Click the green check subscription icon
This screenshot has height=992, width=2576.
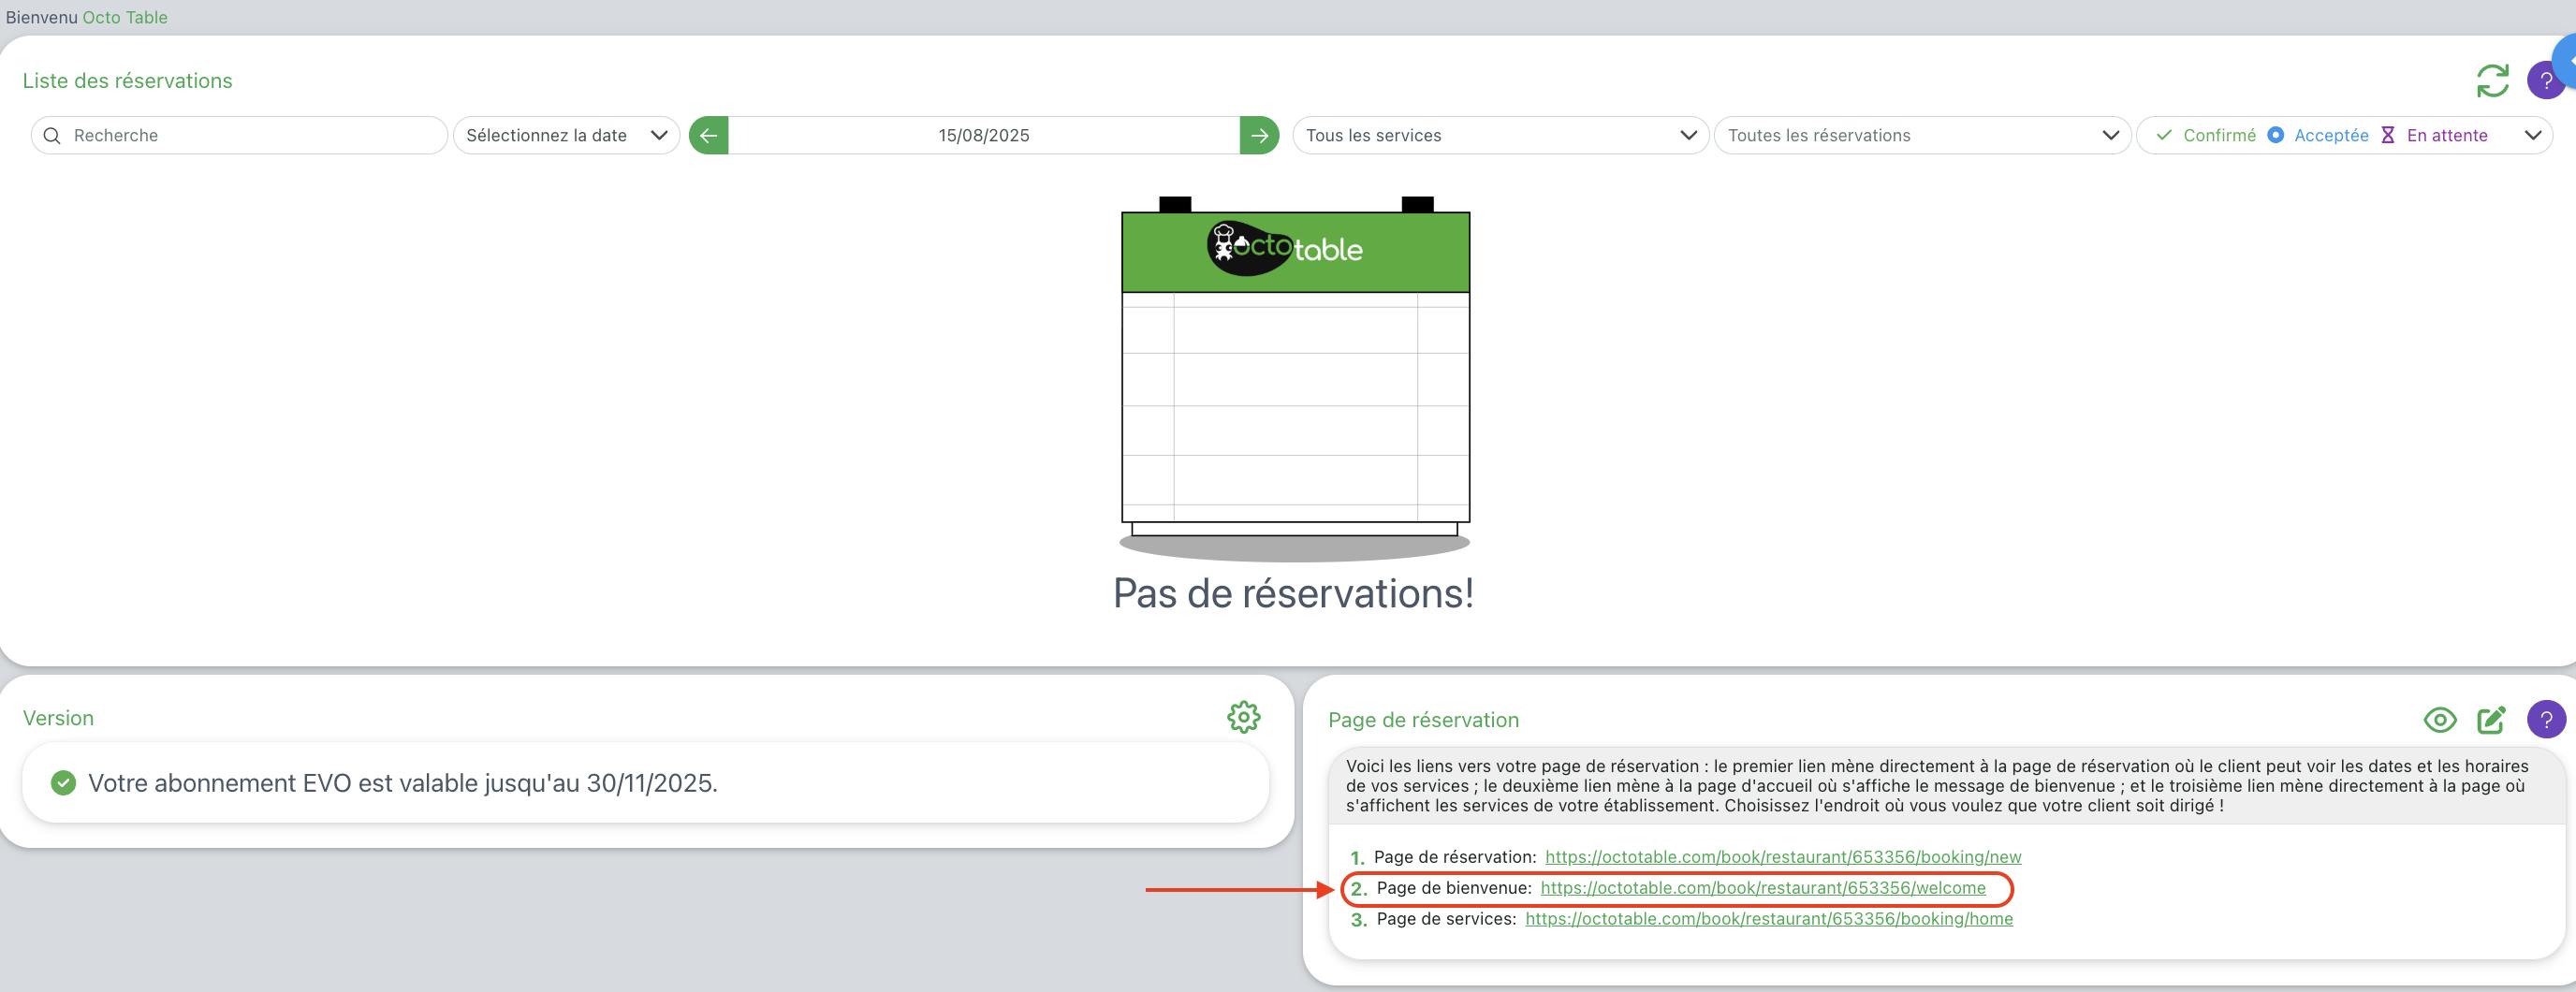pos(63,783)
